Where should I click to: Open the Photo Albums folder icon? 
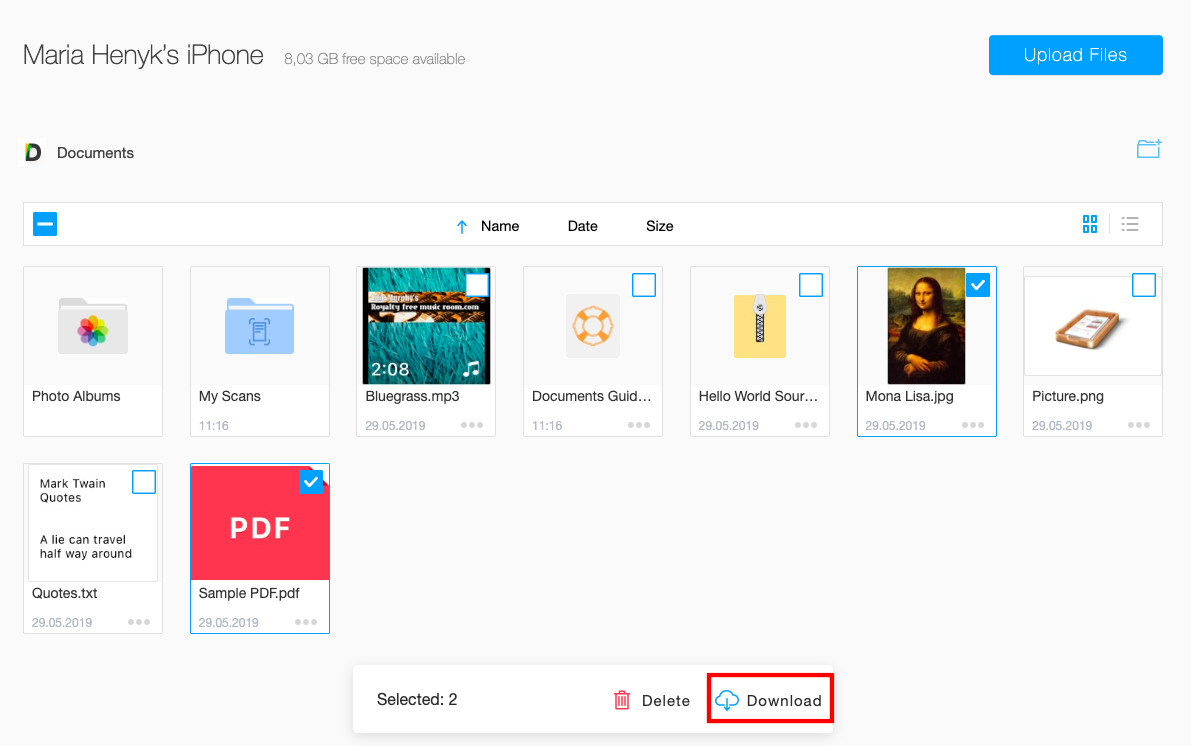[x=93, y=326]
